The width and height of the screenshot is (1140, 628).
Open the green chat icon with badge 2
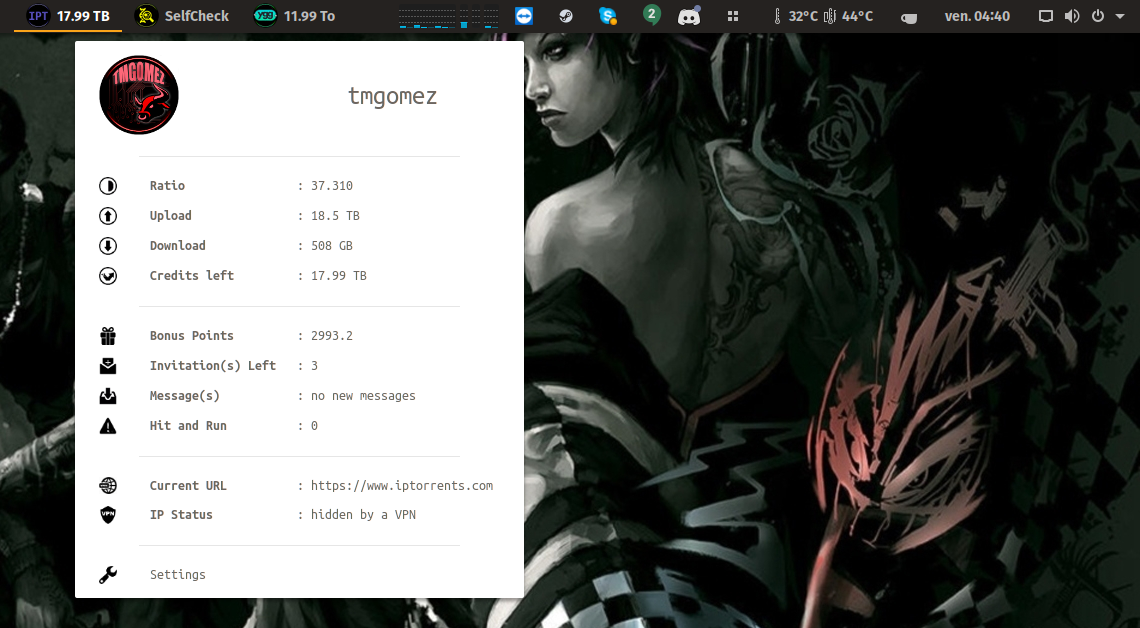pyautogui.click(x=651, y=15)
